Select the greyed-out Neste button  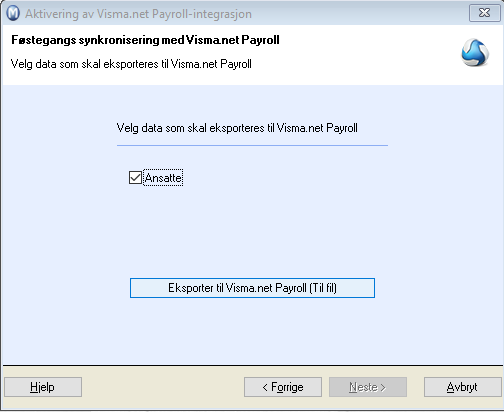tap(368, 387)
